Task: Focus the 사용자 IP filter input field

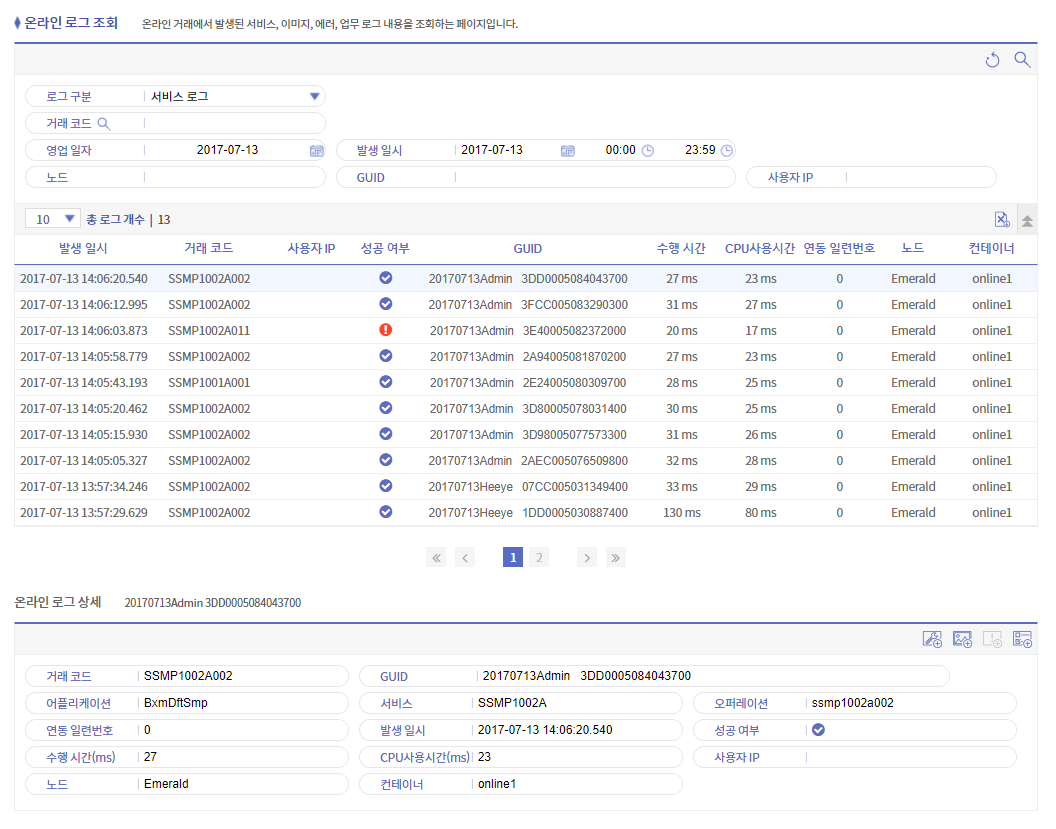Action: pos(921,177)
